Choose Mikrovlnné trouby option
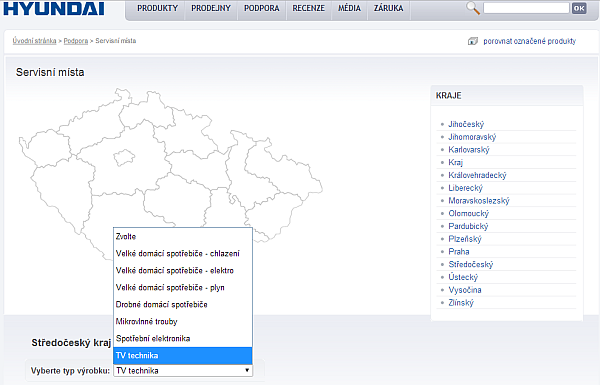600x385 pixels. click(183, 321)
